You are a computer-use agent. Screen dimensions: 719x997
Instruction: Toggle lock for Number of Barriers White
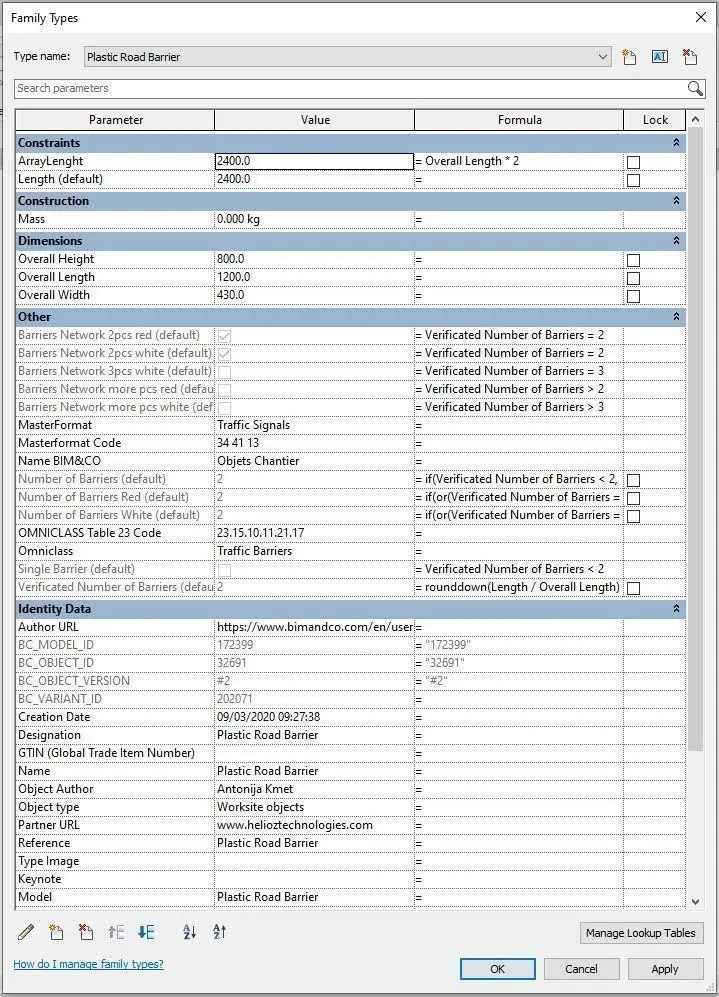click(633, 516)
